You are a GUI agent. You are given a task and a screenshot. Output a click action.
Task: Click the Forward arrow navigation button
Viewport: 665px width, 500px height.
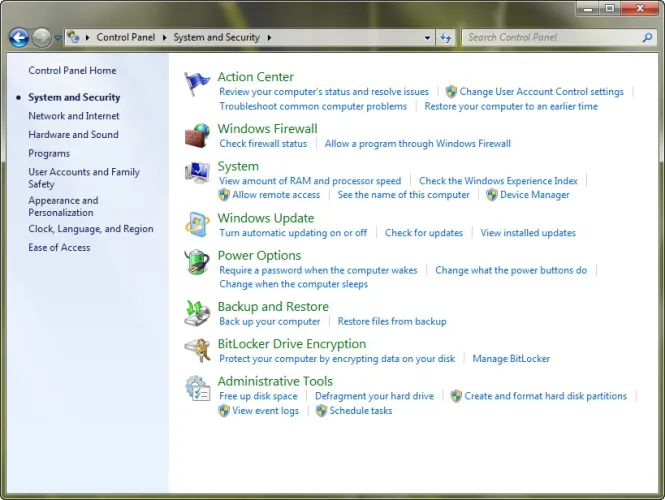click(x=42, y=38)
